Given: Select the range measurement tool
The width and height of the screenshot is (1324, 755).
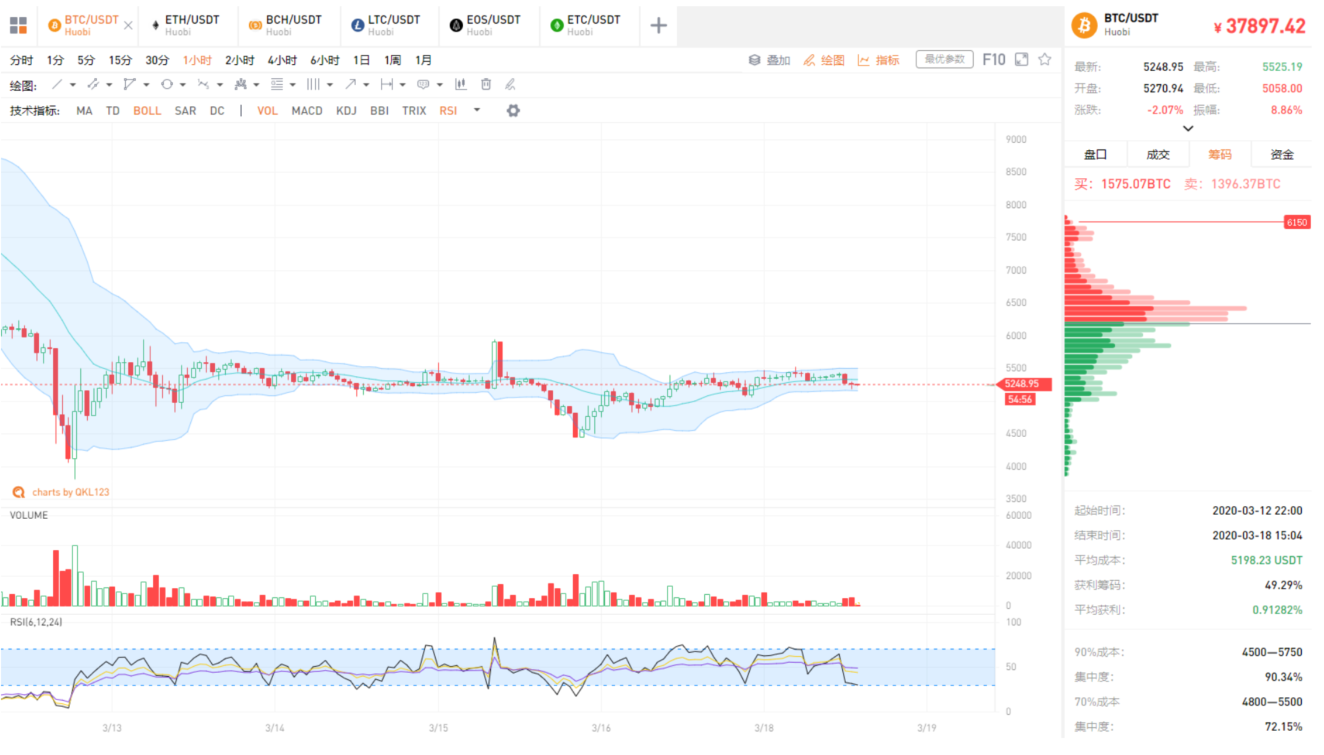Looking at the screenshot, I should tap(386, 85).
